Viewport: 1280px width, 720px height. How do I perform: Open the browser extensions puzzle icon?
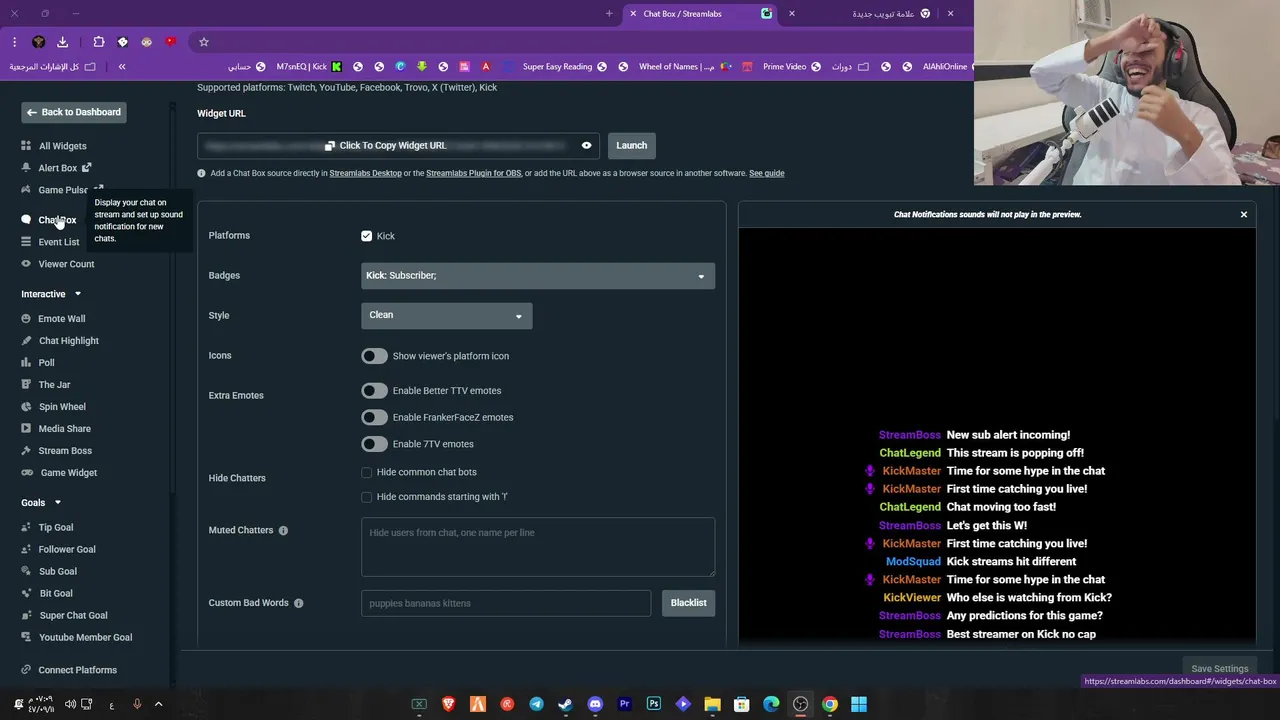[x=98, y=42]
